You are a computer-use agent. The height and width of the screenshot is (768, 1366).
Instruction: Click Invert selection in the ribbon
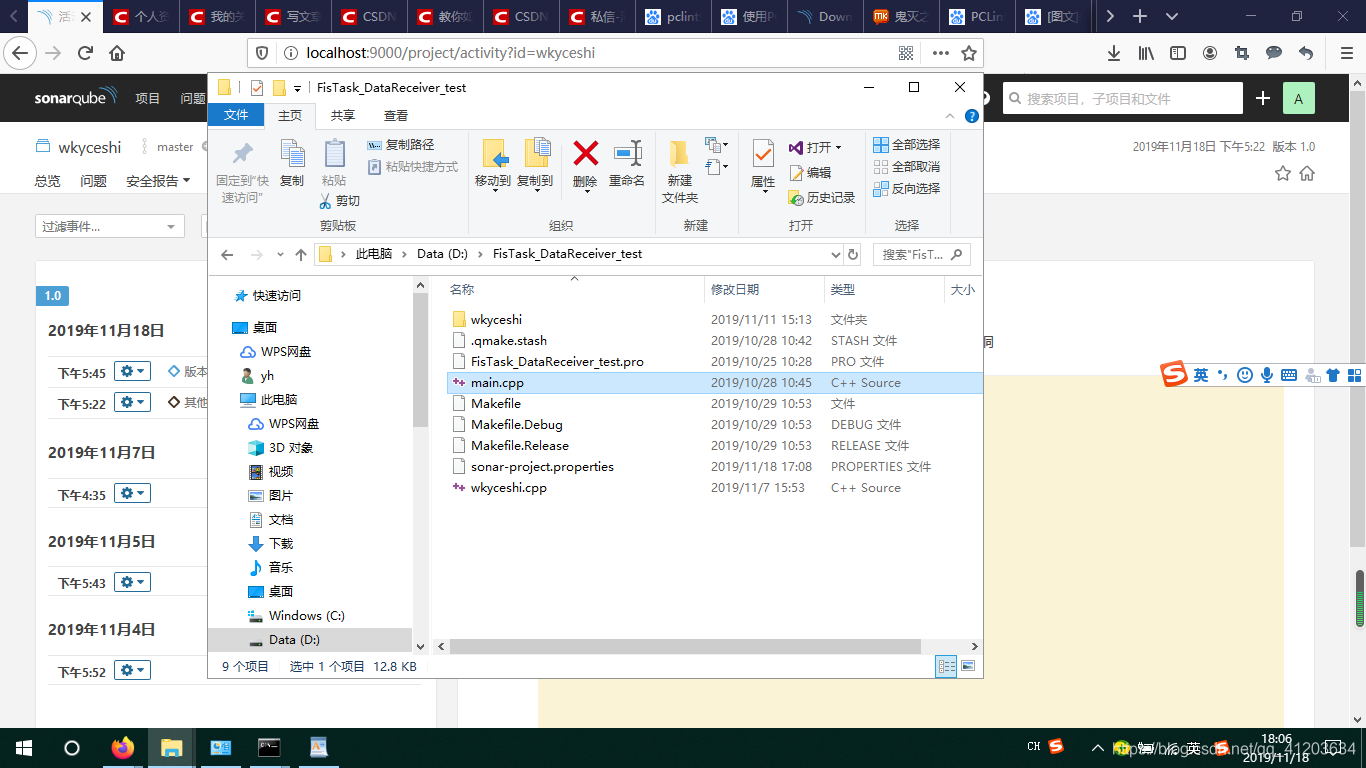click(906, 188)
